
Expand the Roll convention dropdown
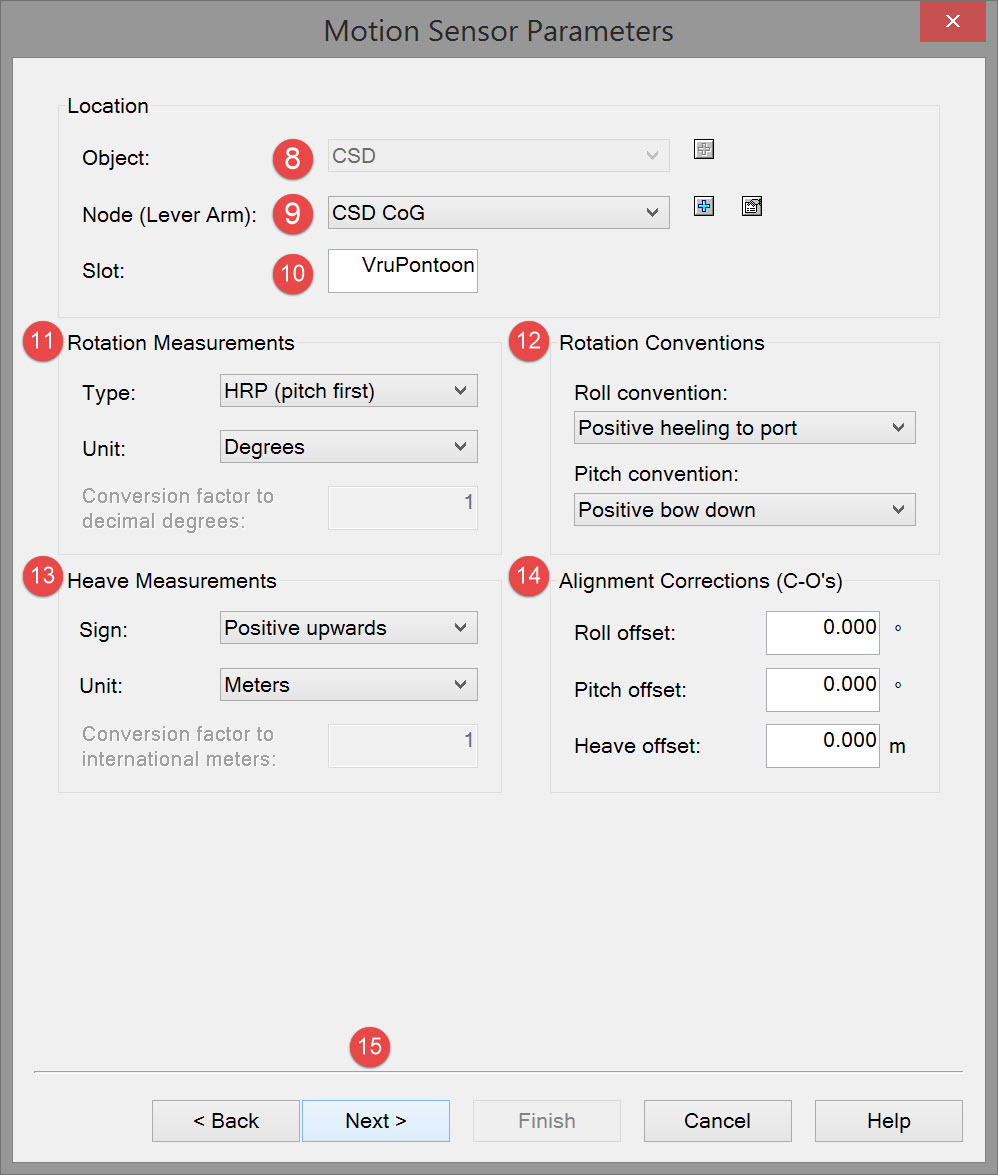tap(745, 428)
